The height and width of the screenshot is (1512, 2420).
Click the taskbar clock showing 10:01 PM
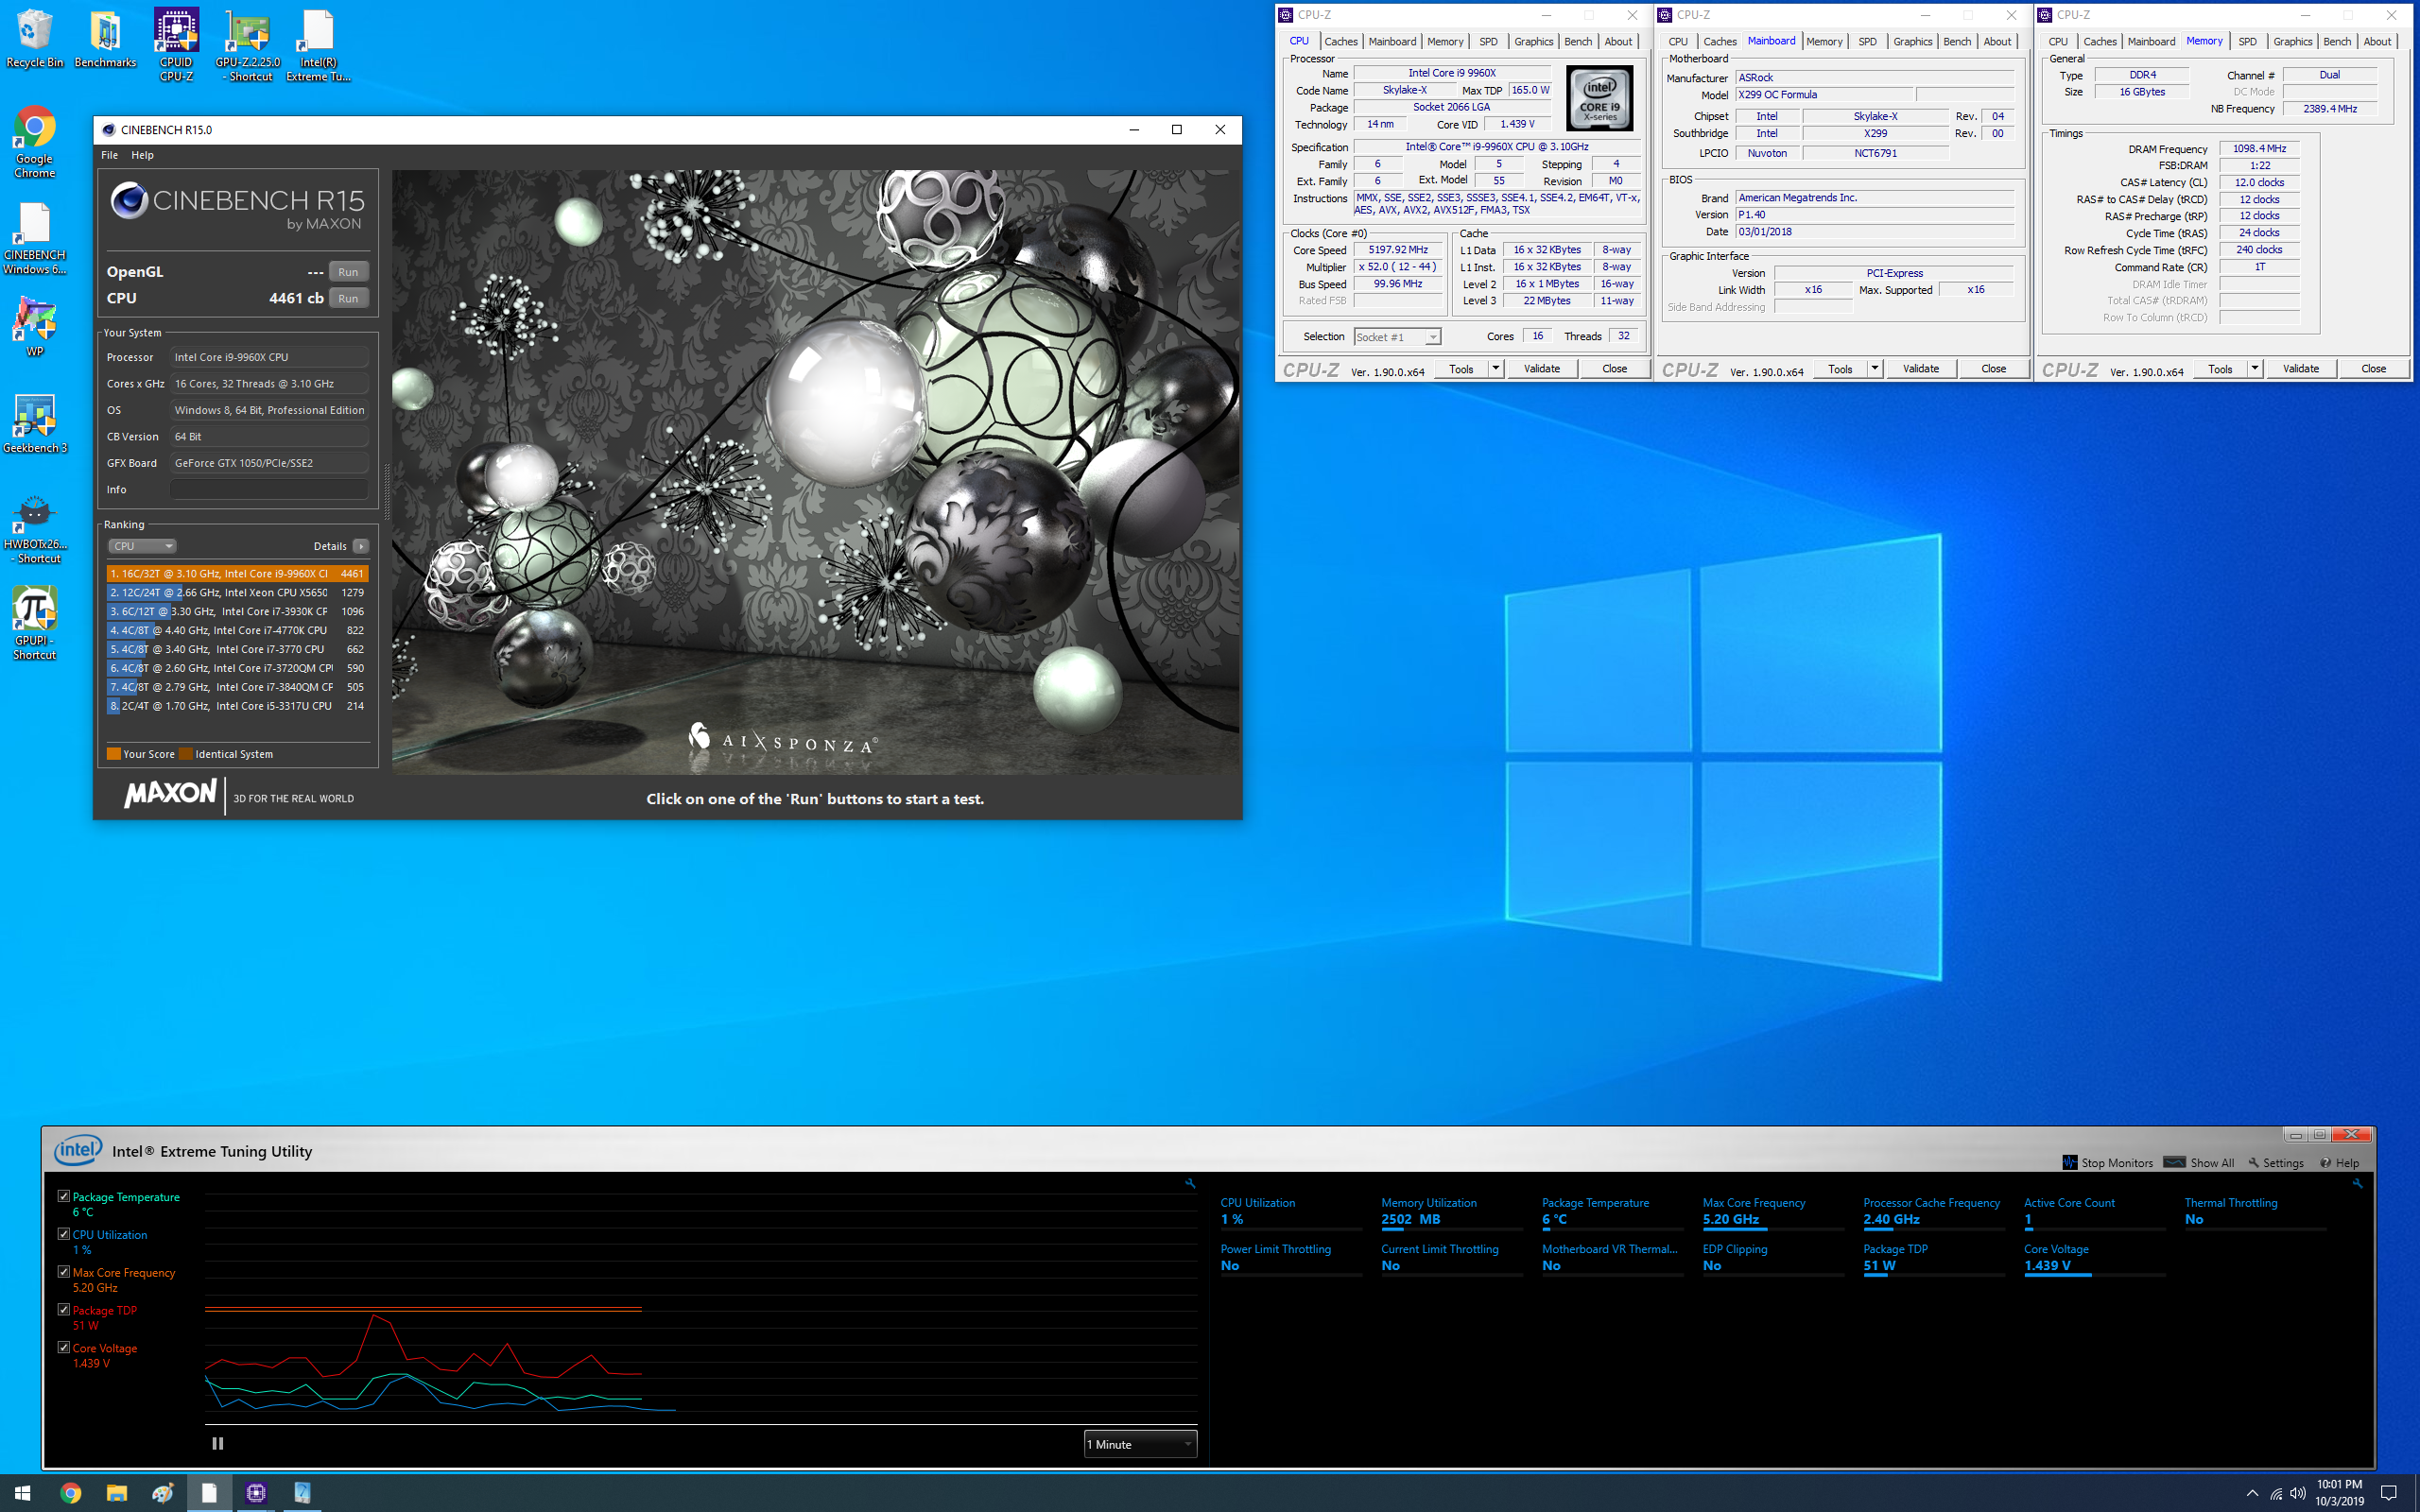pyautogui.click(x=2339, y=1493)
